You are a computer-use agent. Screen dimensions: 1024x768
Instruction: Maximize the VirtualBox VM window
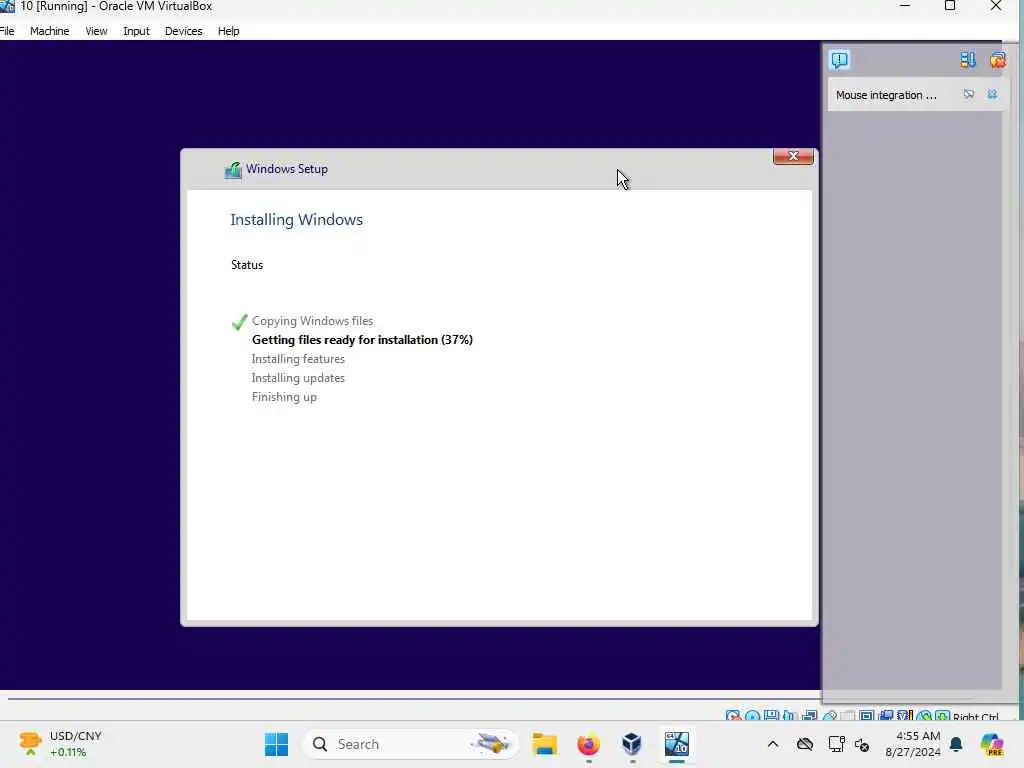[950, 6]
